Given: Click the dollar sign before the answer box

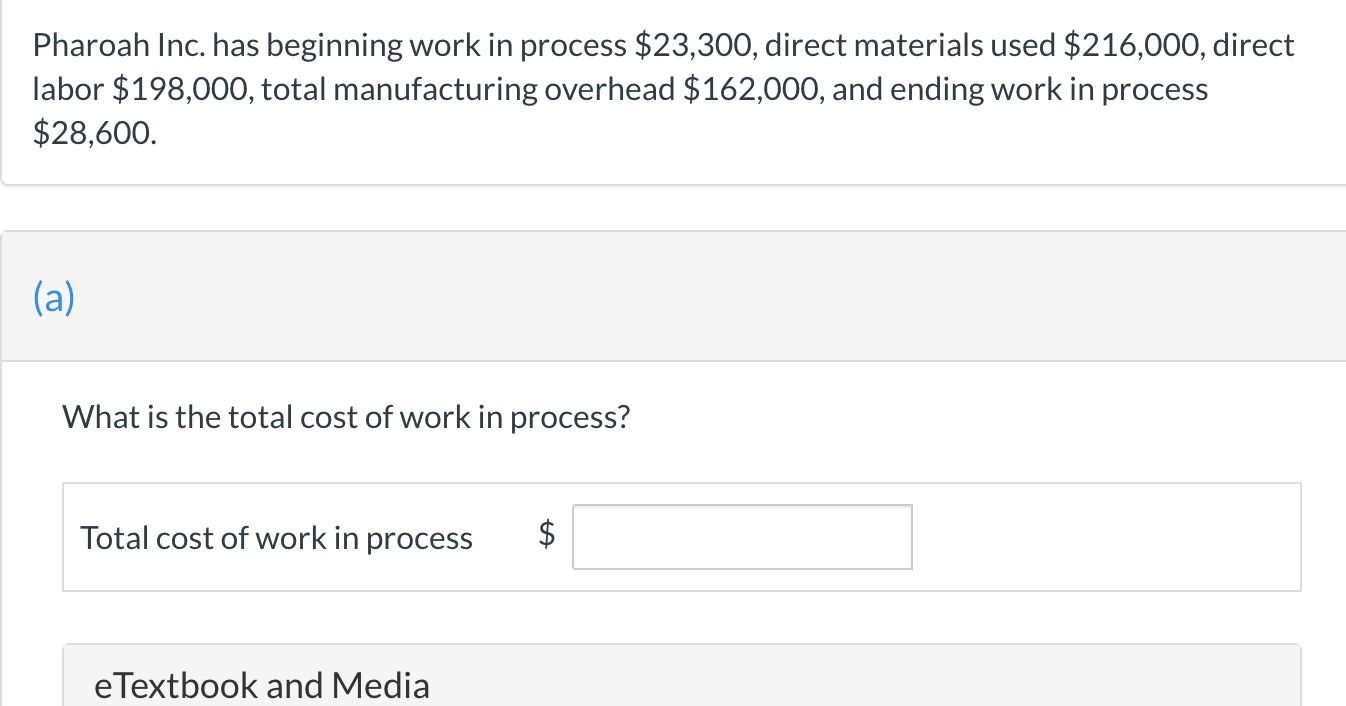Looking at the screenshot, I should [x=547, y=537].
